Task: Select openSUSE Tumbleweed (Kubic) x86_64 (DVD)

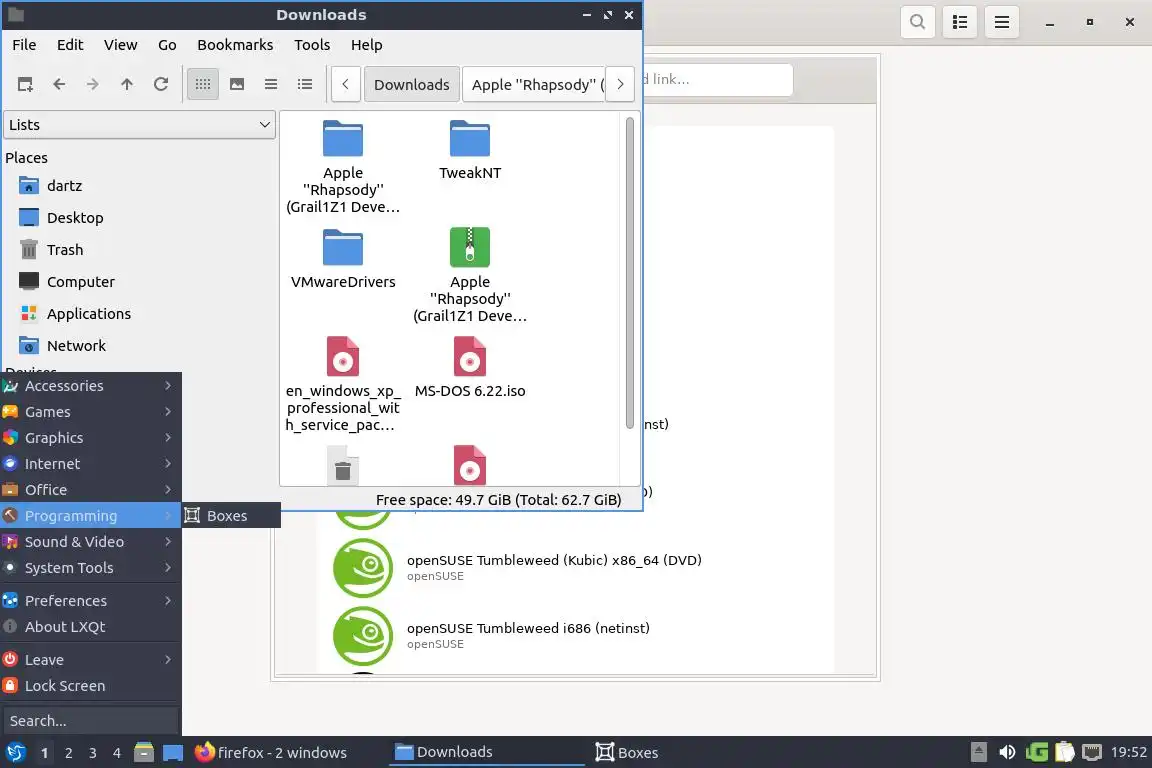Action: point(576,567)
